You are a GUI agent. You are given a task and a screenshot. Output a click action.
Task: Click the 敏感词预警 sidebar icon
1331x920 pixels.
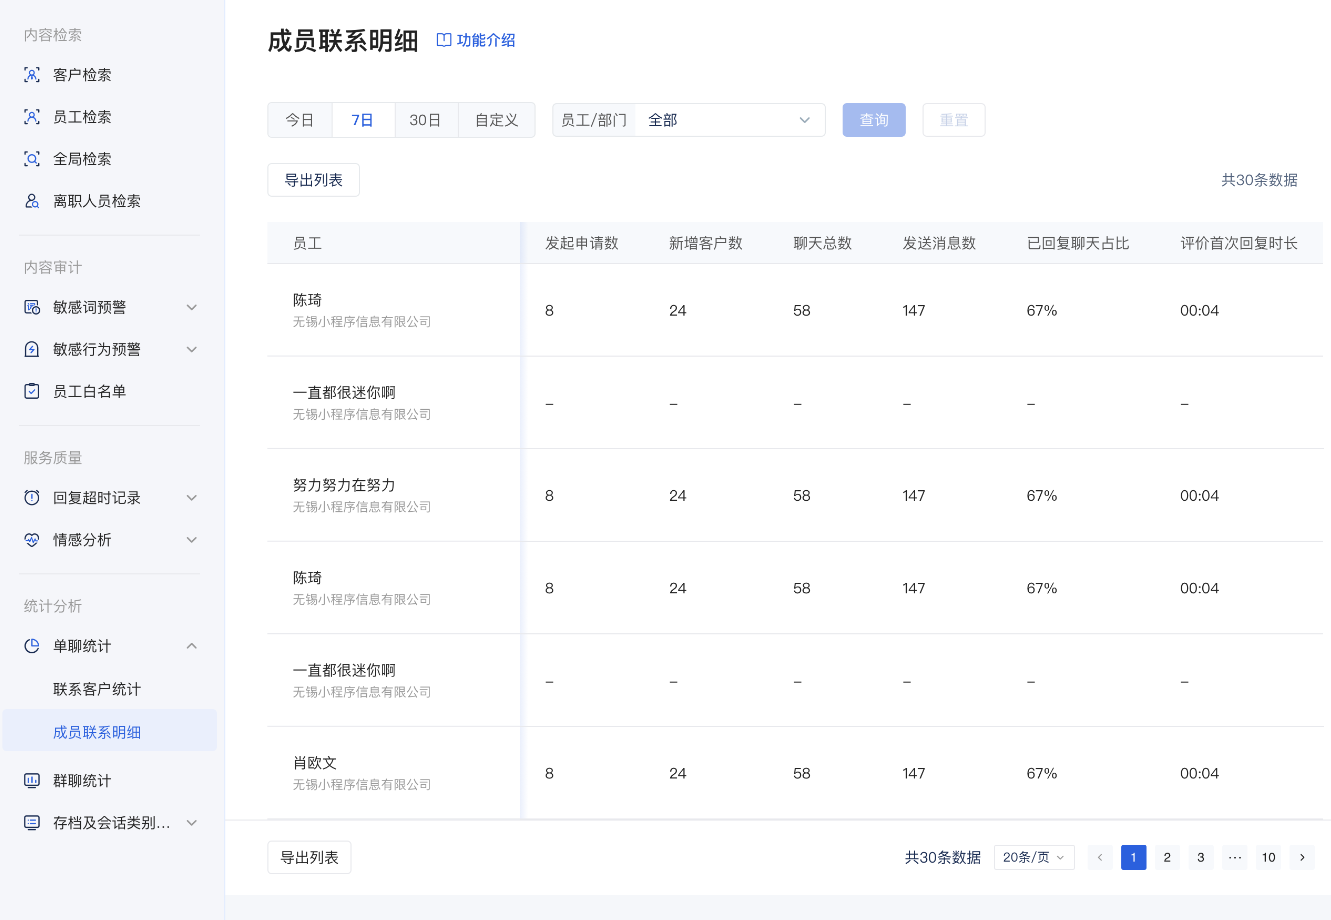pos(32,307)
